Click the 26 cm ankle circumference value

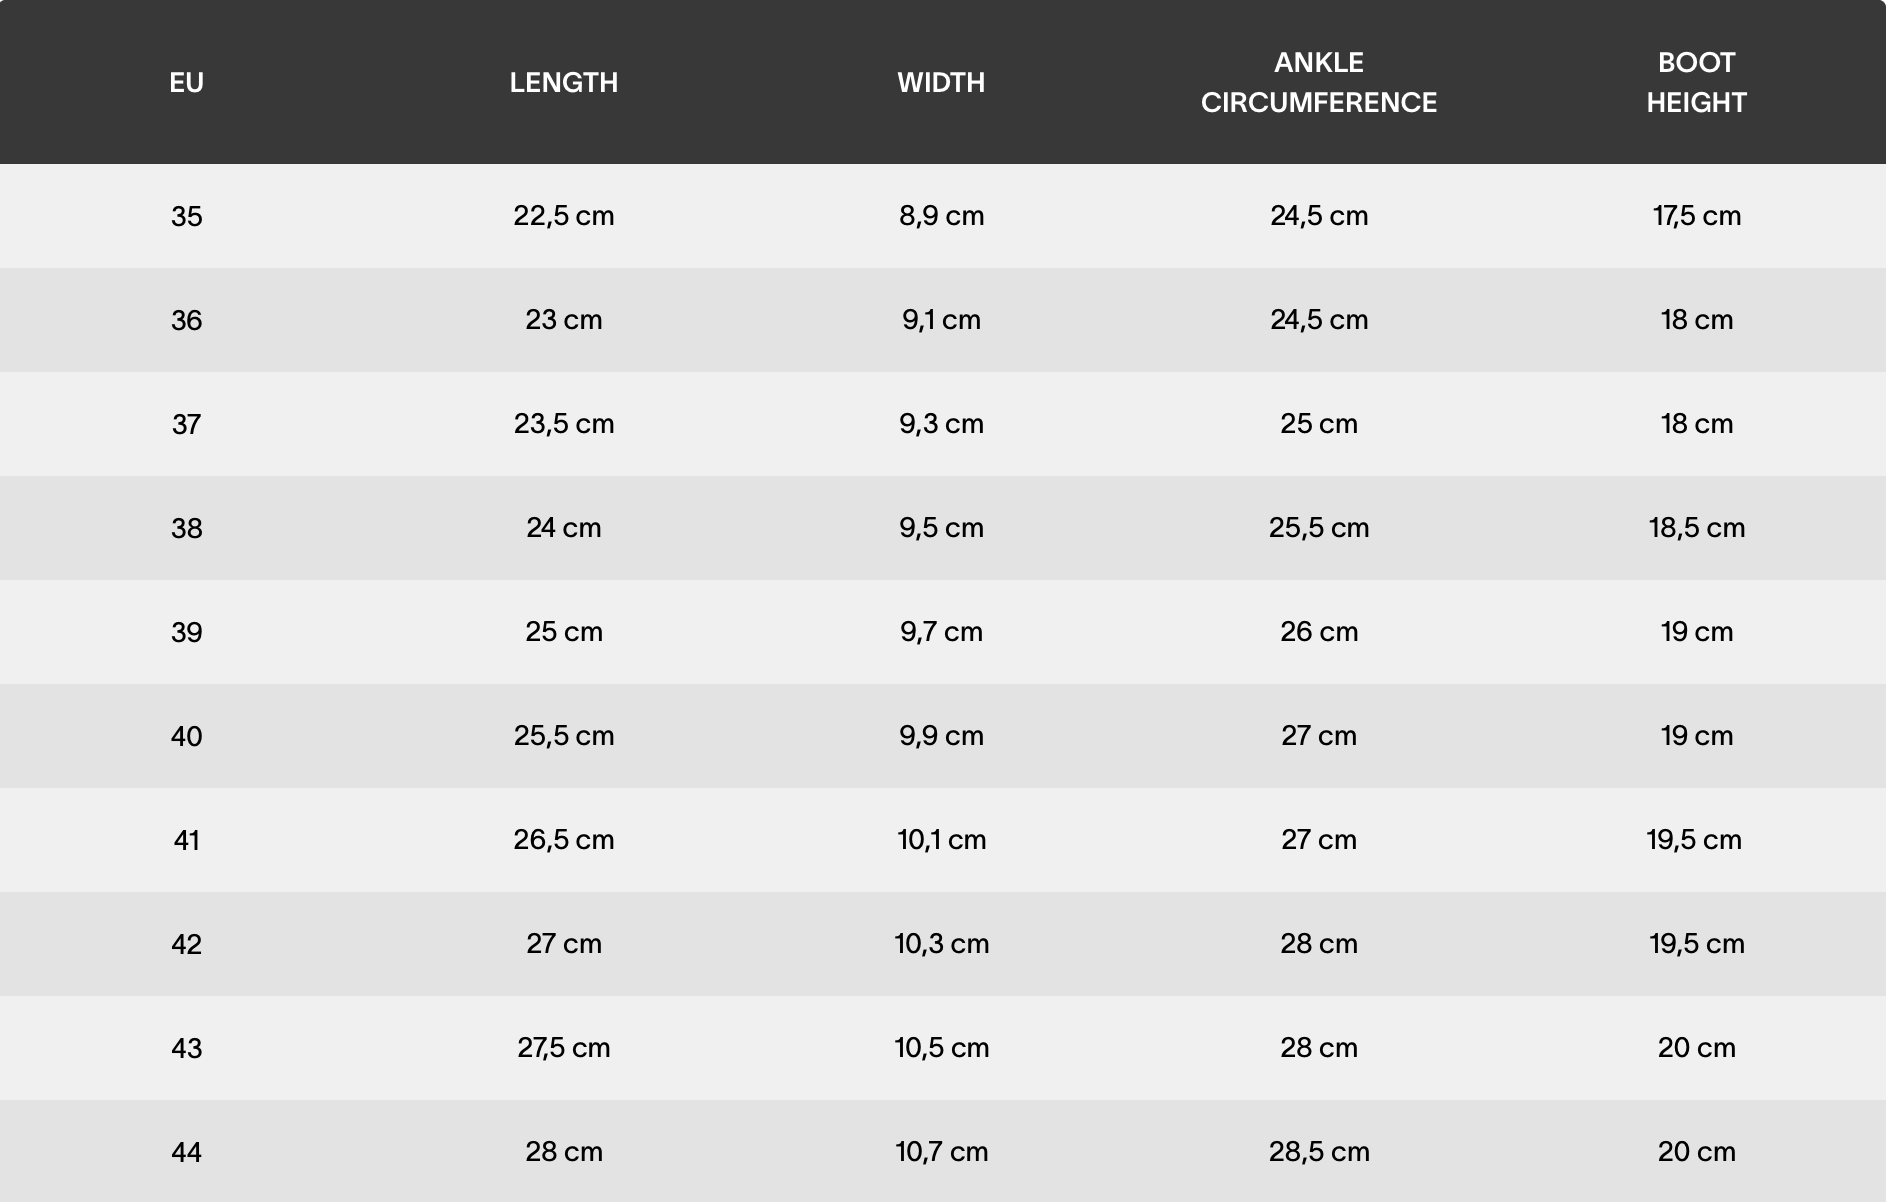1318,632
